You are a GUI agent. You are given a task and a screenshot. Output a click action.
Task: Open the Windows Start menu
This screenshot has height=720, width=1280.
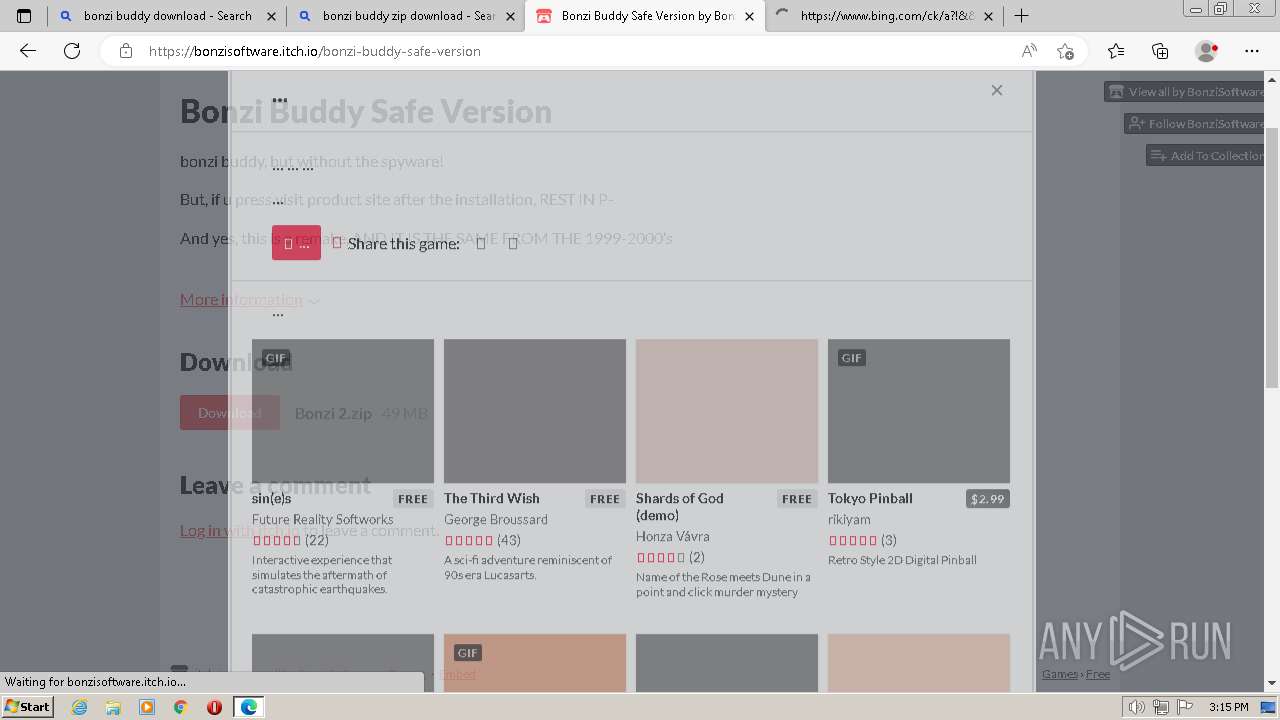point(27,706)
